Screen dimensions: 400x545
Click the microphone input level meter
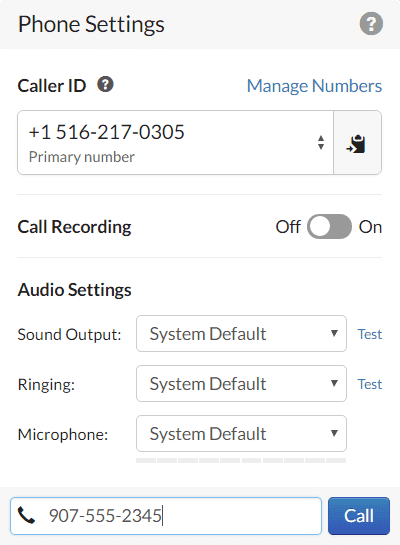click(241, 461)
